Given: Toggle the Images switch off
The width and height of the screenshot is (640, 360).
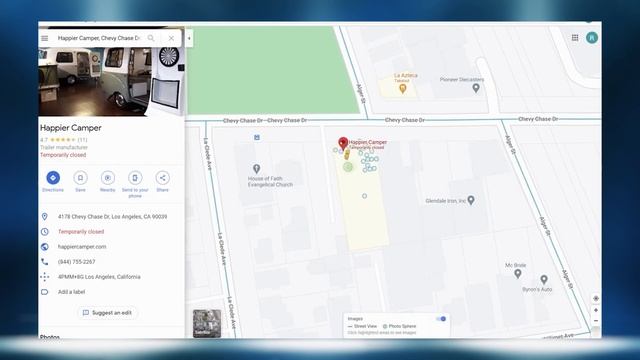Looking at the screenshot, I should tap(441, 319).
